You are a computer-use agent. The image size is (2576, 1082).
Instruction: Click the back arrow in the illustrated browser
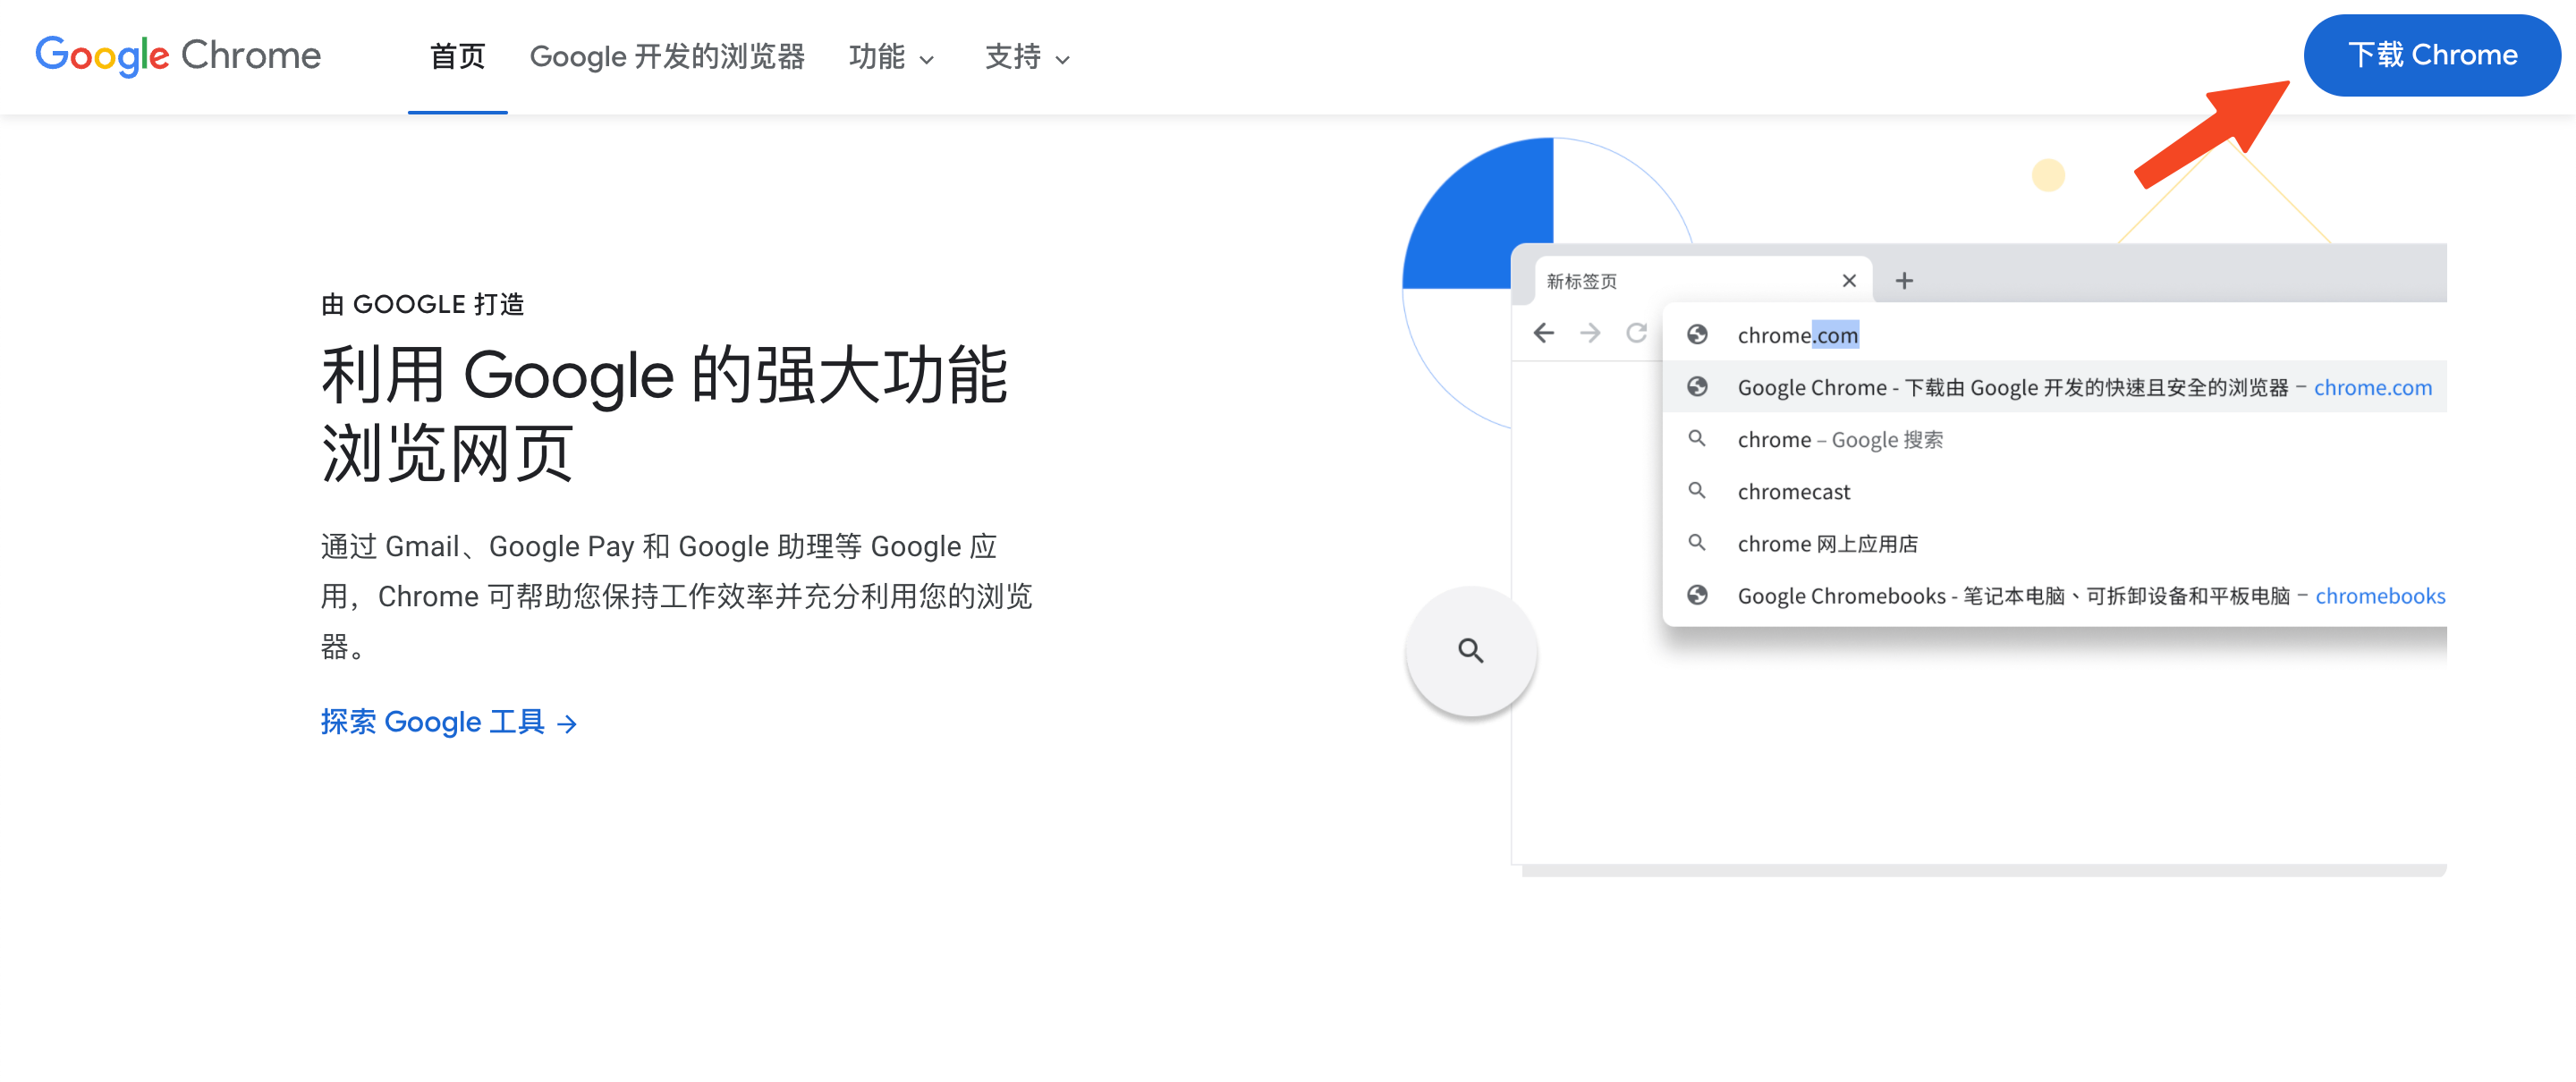point(1544,333)
